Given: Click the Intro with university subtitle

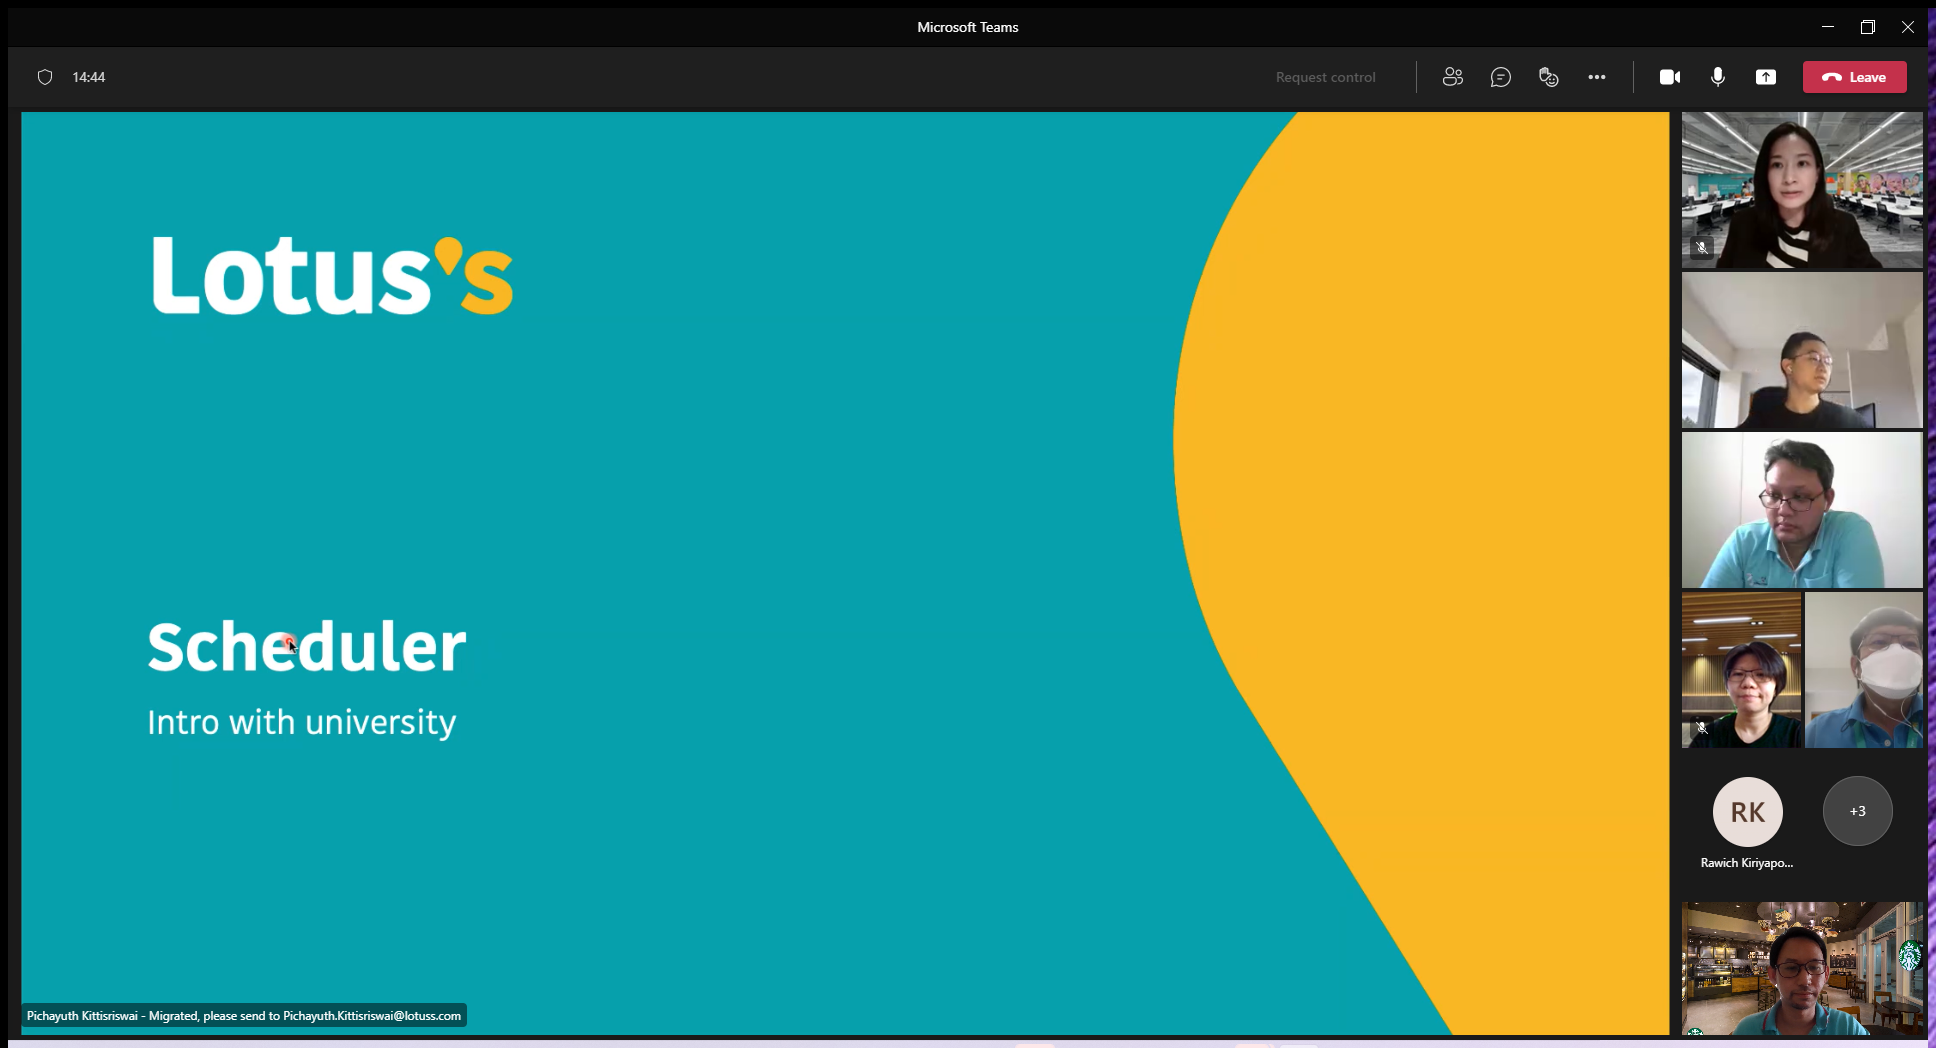Looking at the screenshot, I should [301, 722].
